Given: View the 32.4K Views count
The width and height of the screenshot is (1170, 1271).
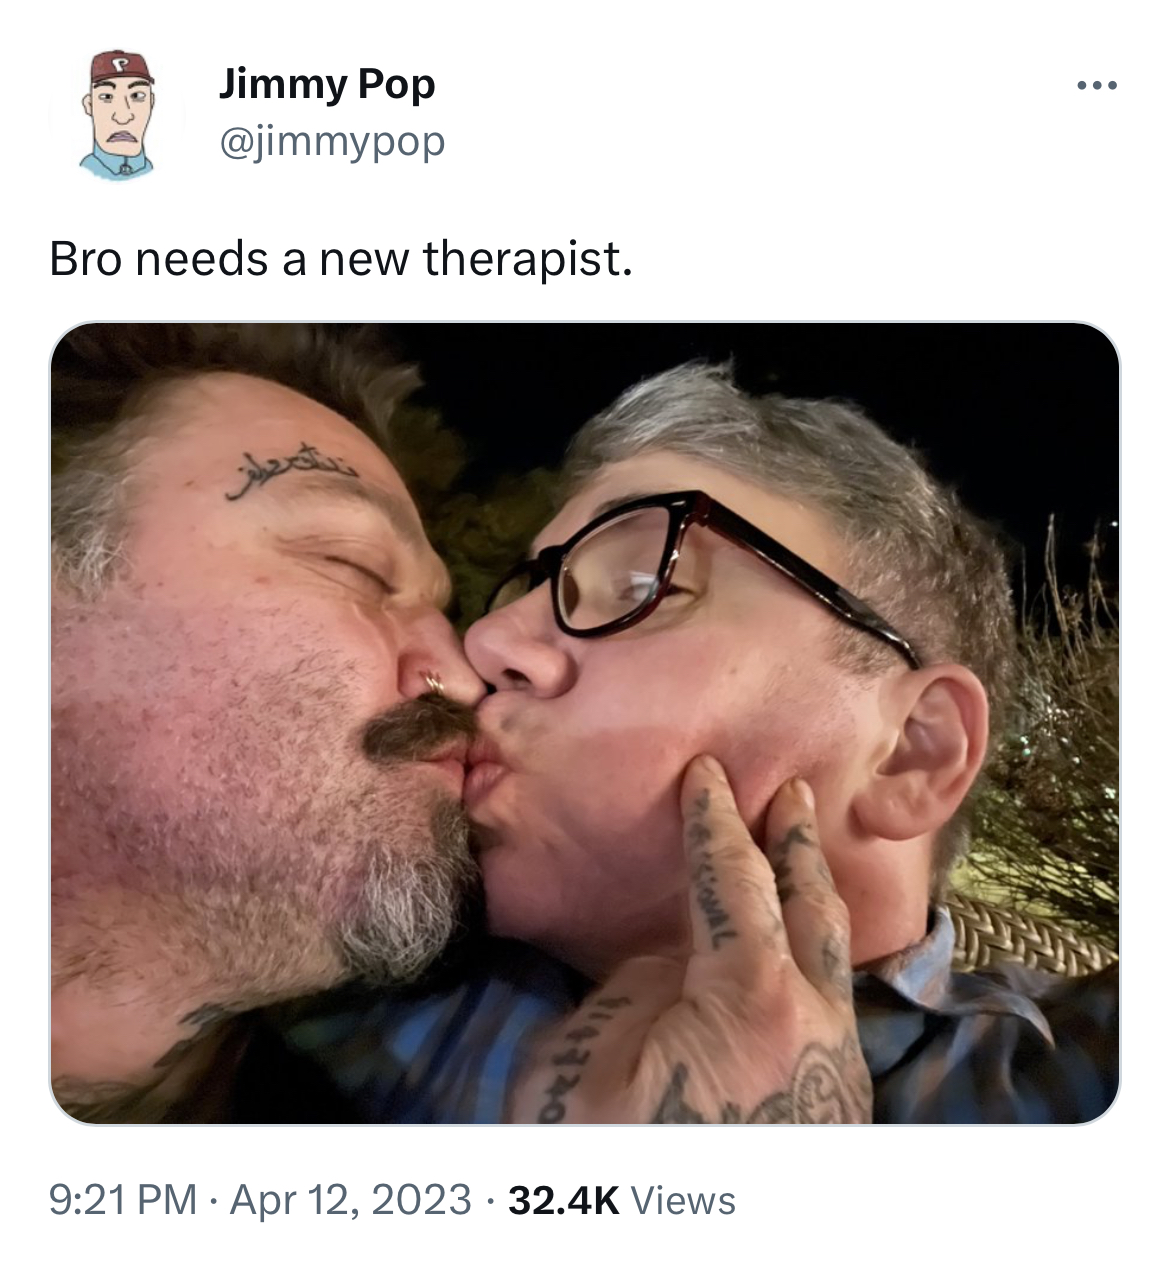Looking at the screenshot, I should tap(622, 1199).
